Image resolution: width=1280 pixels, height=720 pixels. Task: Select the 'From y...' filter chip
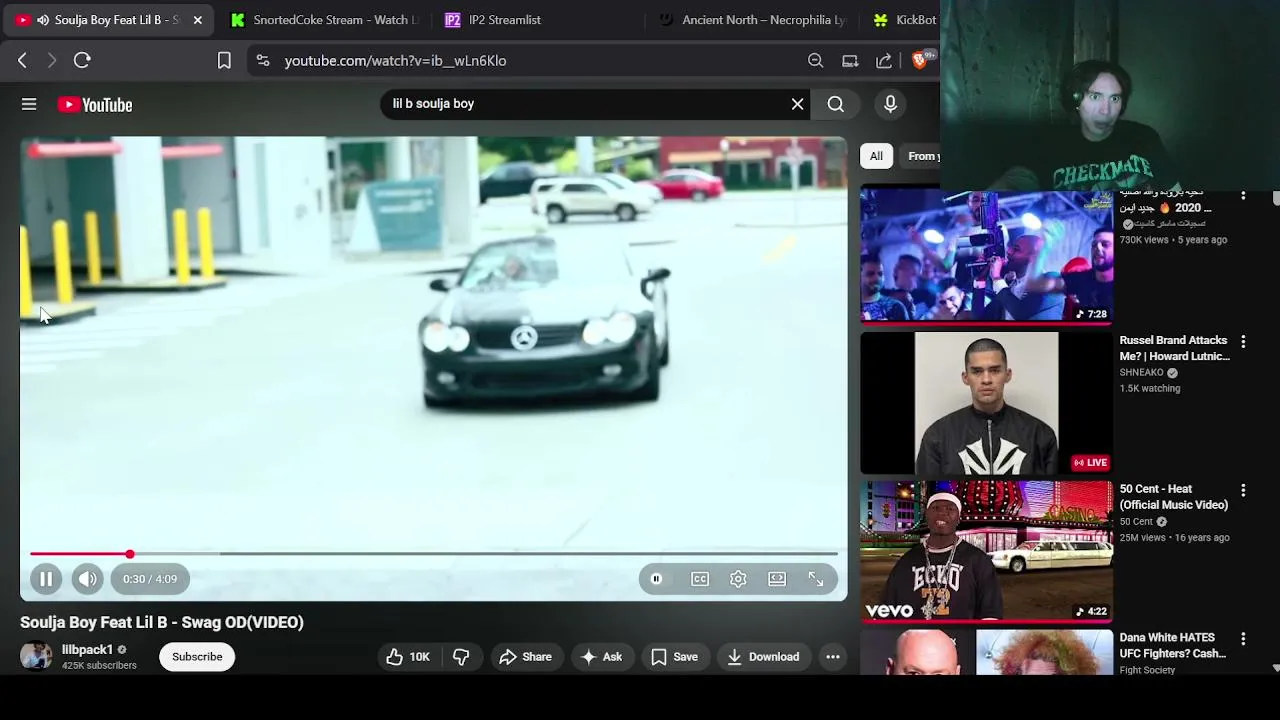[921, 156]
